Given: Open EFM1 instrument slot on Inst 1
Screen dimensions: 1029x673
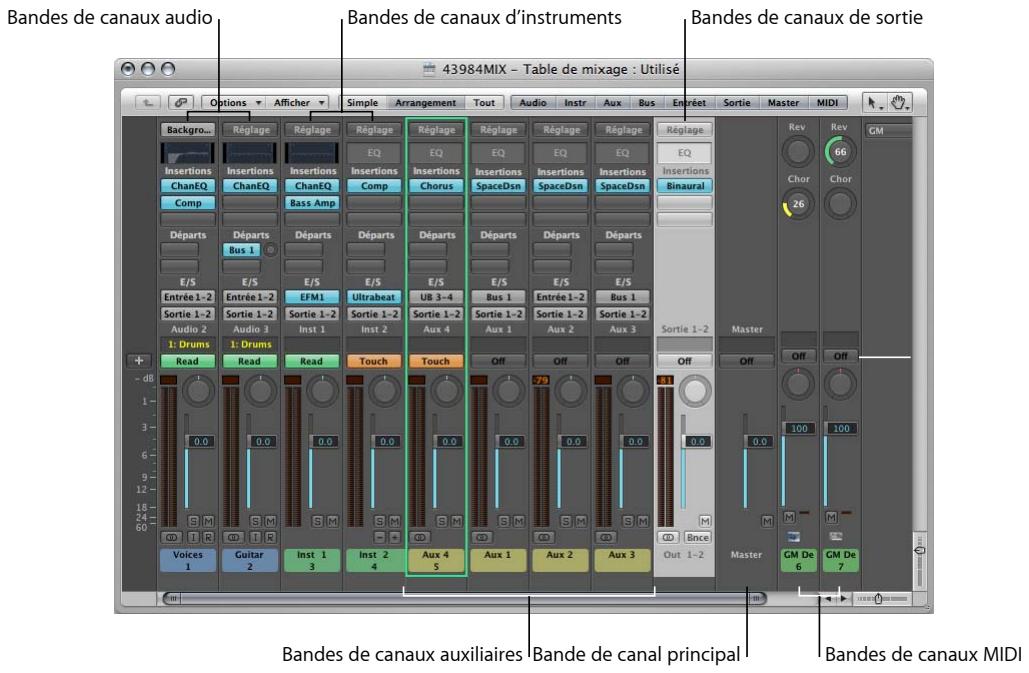Looking at the screenshot, I should click(312, 297).
